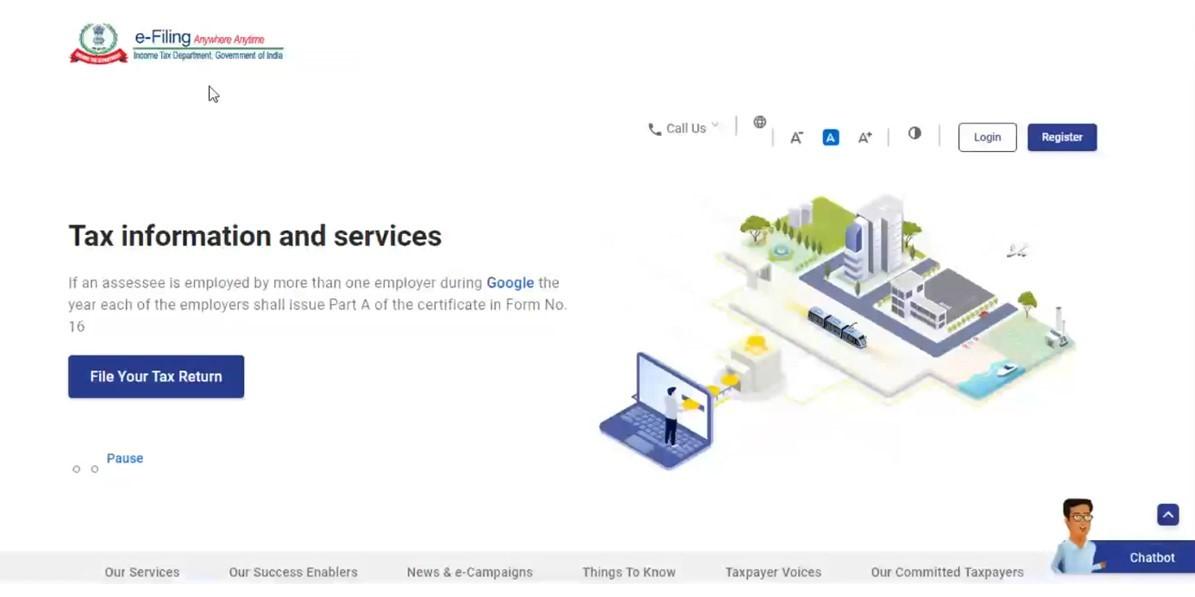This screenshot has height=597, width=1195.
Task: Pause the banner slideshow
Action: pos(124,458)
